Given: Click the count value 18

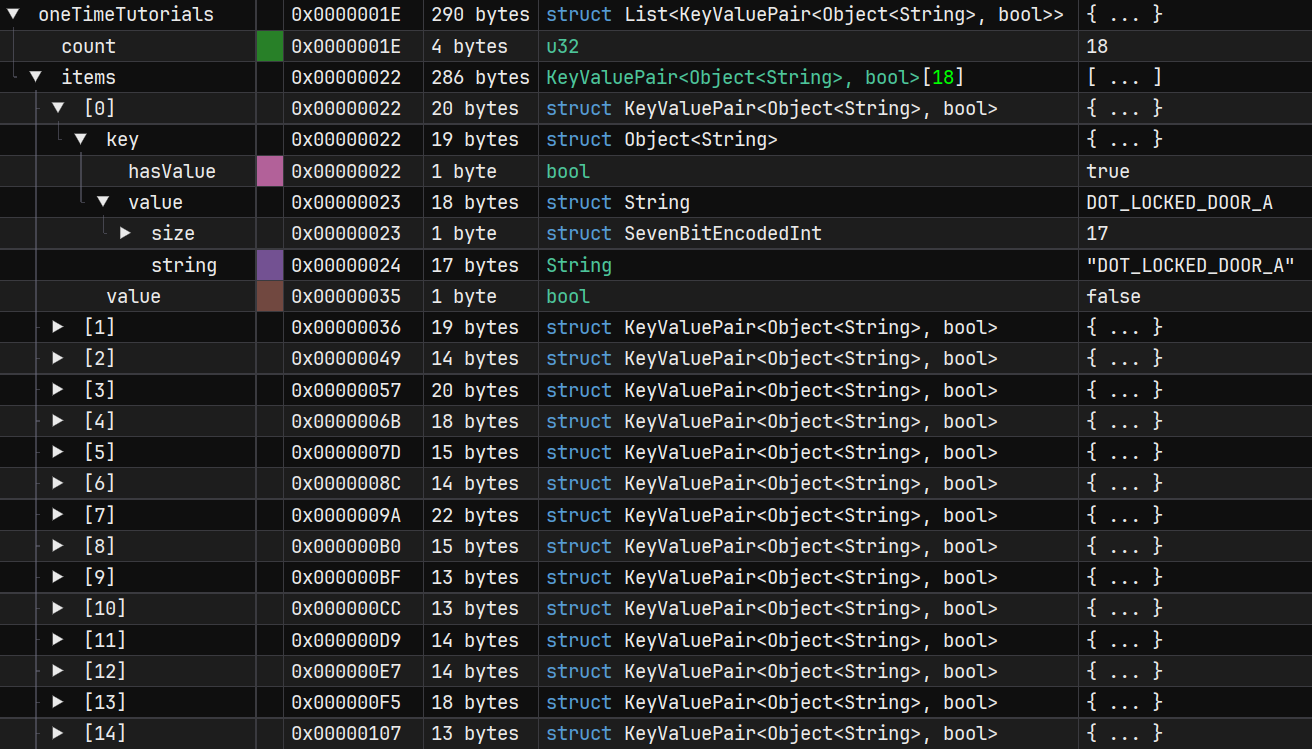Looking at the screenshot, I should tap(1097, 46).
